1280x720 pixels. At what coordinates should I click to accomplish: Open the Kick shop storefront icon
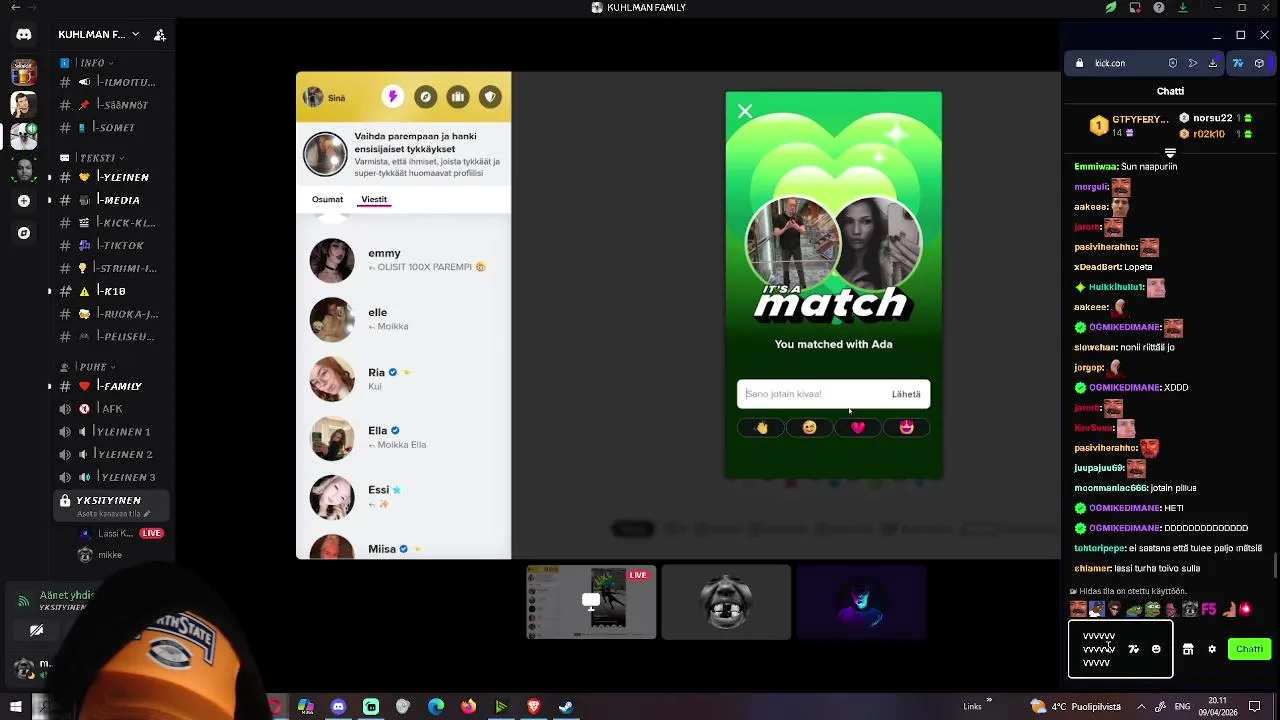point(1188,649)
